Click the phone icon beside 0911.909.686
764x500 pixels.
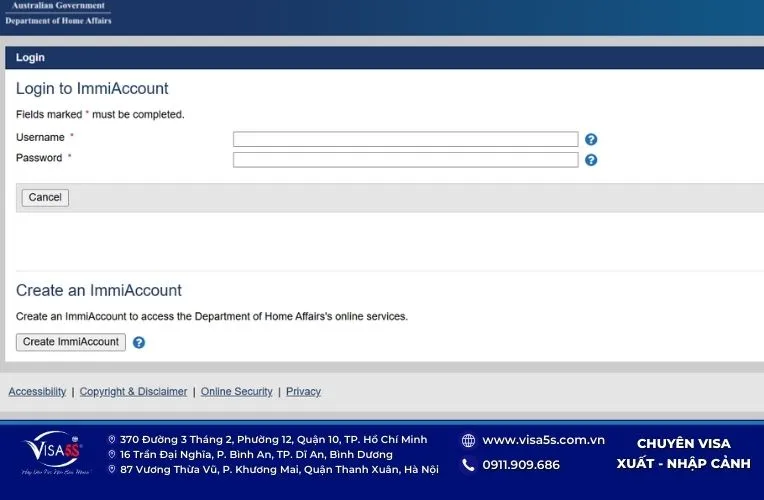468,465
